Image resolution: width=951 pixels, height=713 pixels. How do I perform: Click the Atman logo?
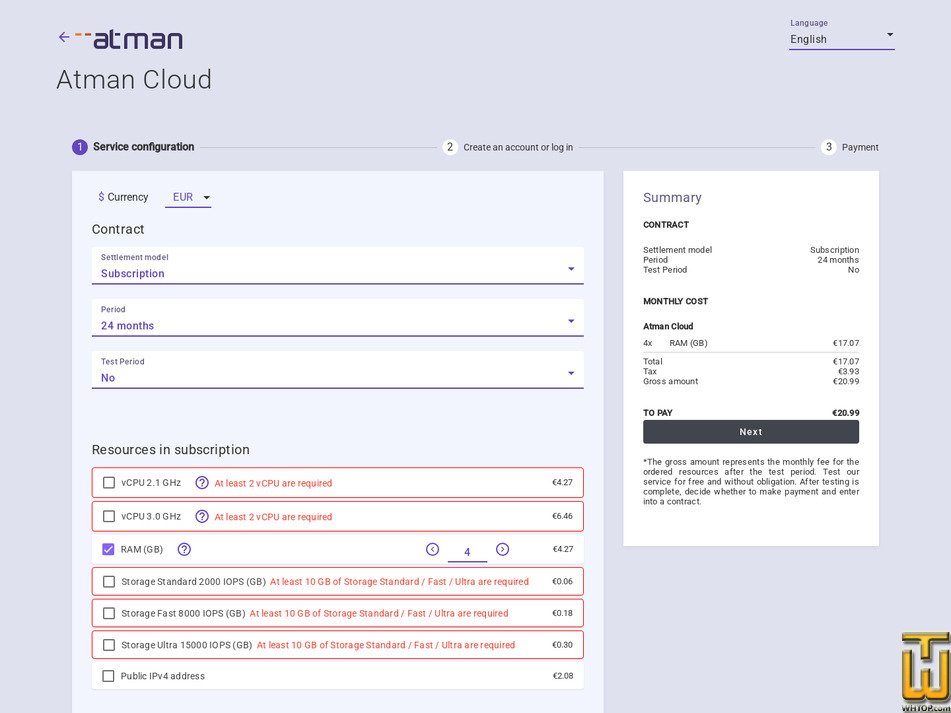(x=129, y=39)
